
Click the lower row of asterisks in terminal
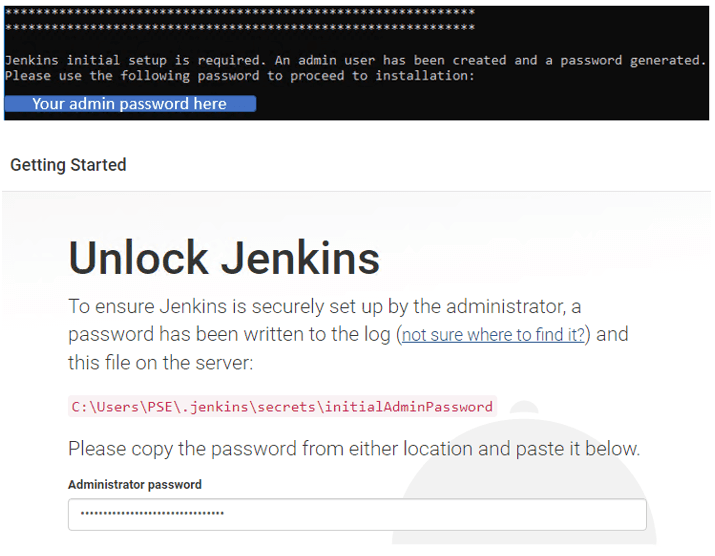click(x=240, y=28)
